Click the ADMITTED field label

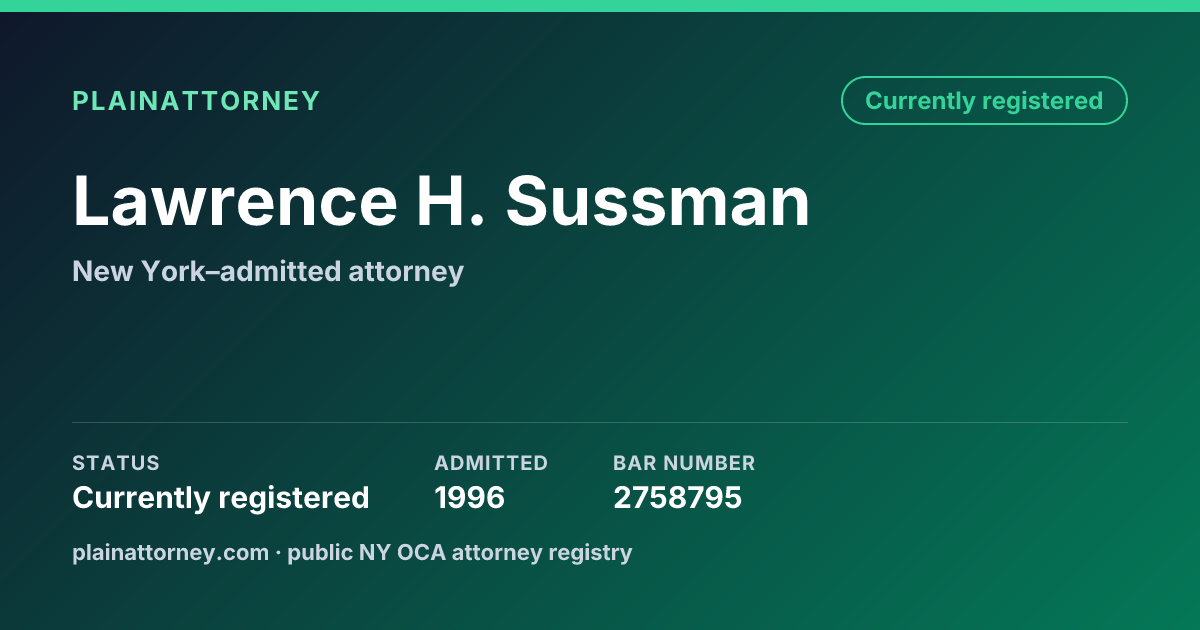[491, 463]
